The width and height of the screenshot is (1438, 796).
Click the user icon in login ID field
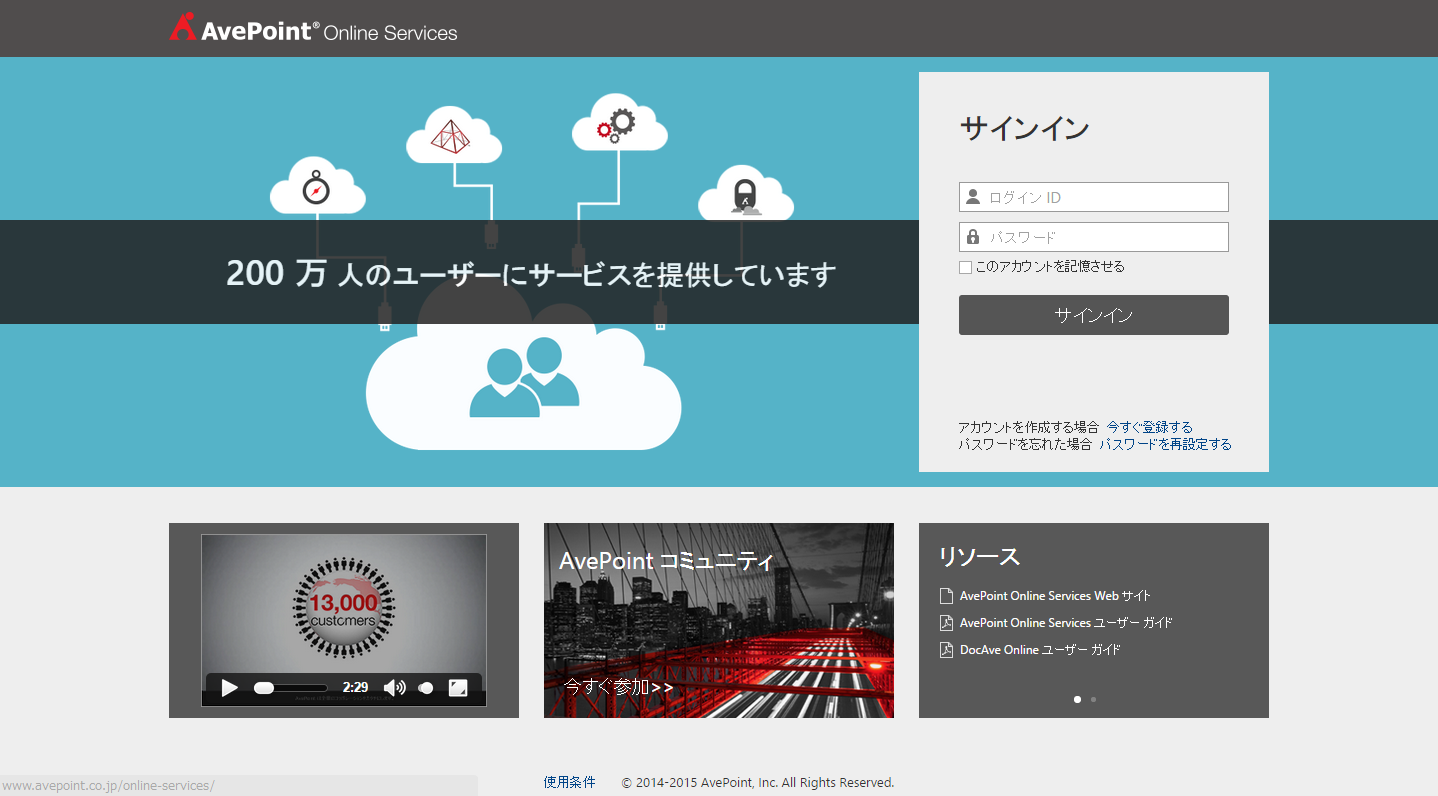[x=973, y=197]
